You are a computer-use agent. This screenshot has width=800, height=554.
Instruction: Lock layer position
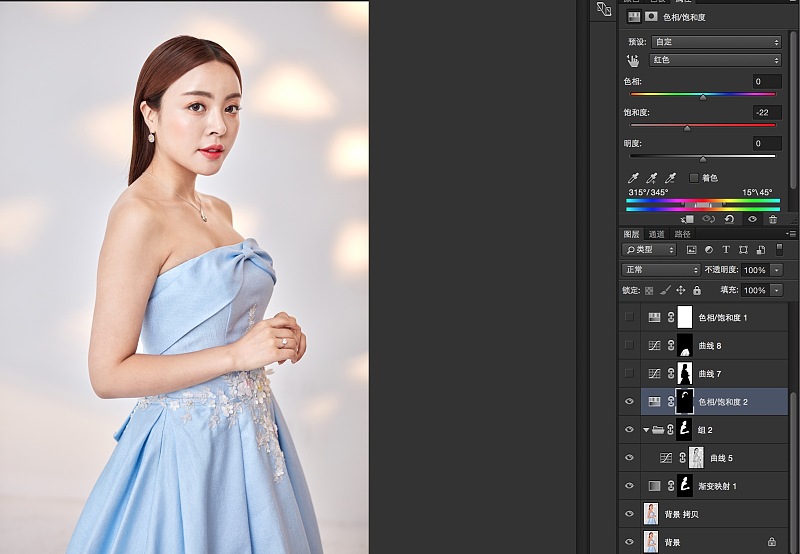pos(681,290)
